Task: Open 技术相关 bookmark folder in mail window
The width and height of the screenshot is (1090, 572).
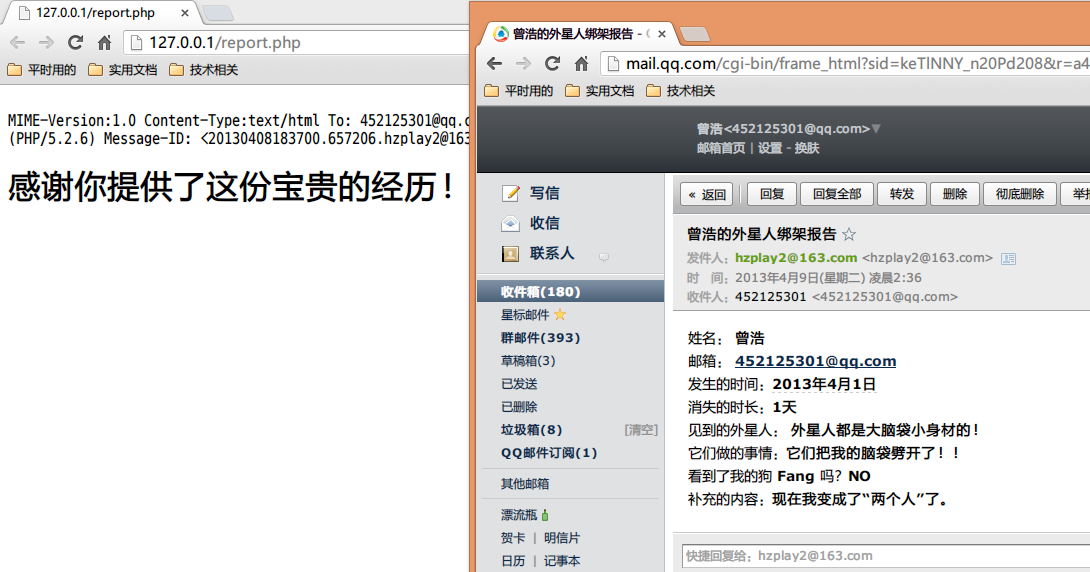Action: pos(681,91)
